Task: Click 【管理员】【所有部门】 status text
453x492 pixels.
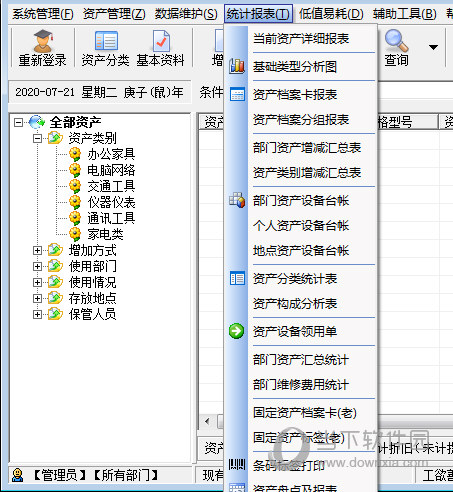Action: point(96,475)
